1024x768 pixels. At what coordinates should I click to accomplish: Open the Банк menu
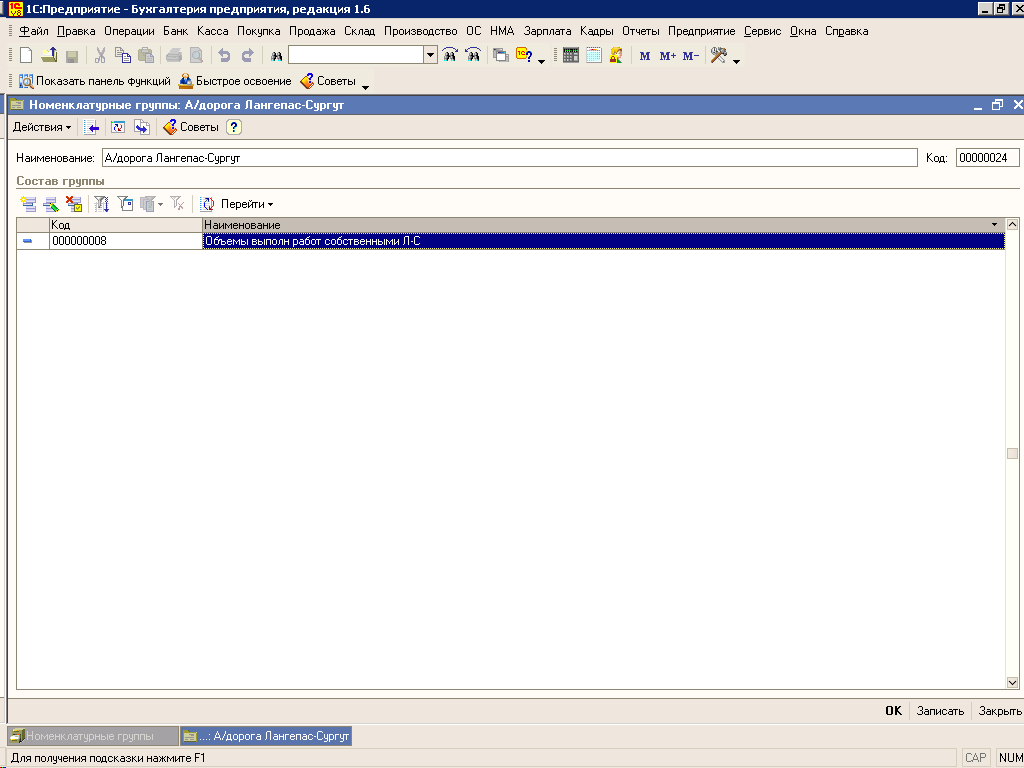[176, 31]
